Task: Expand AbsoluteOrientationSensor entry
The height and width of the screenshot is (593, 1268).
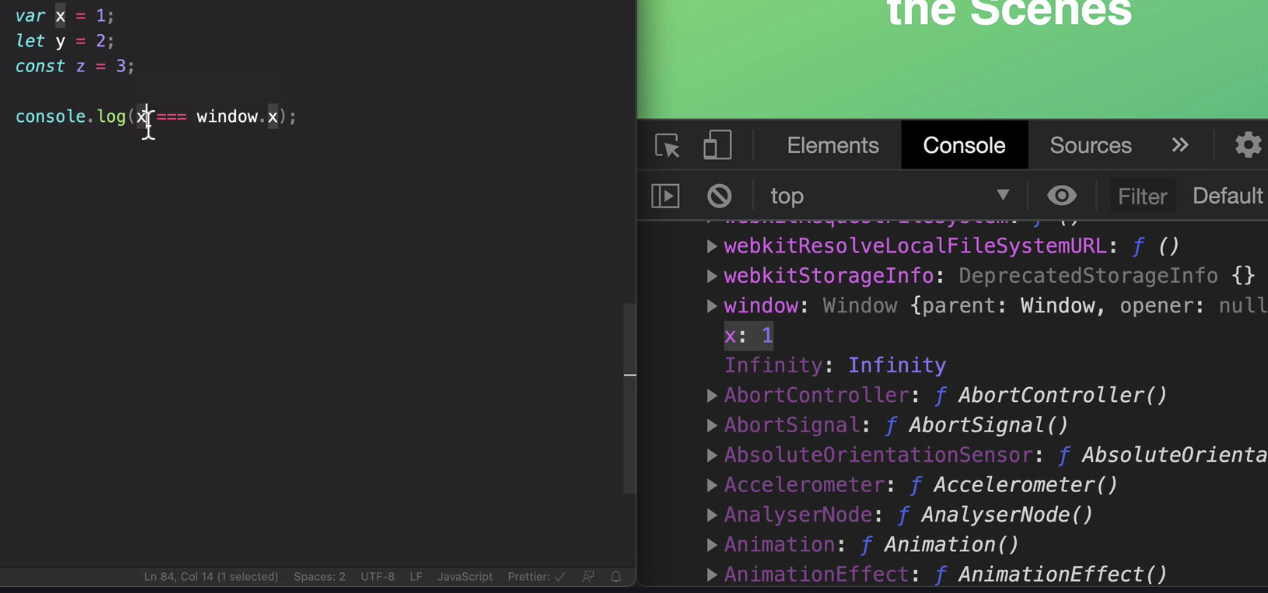Action: click(712, 456)
